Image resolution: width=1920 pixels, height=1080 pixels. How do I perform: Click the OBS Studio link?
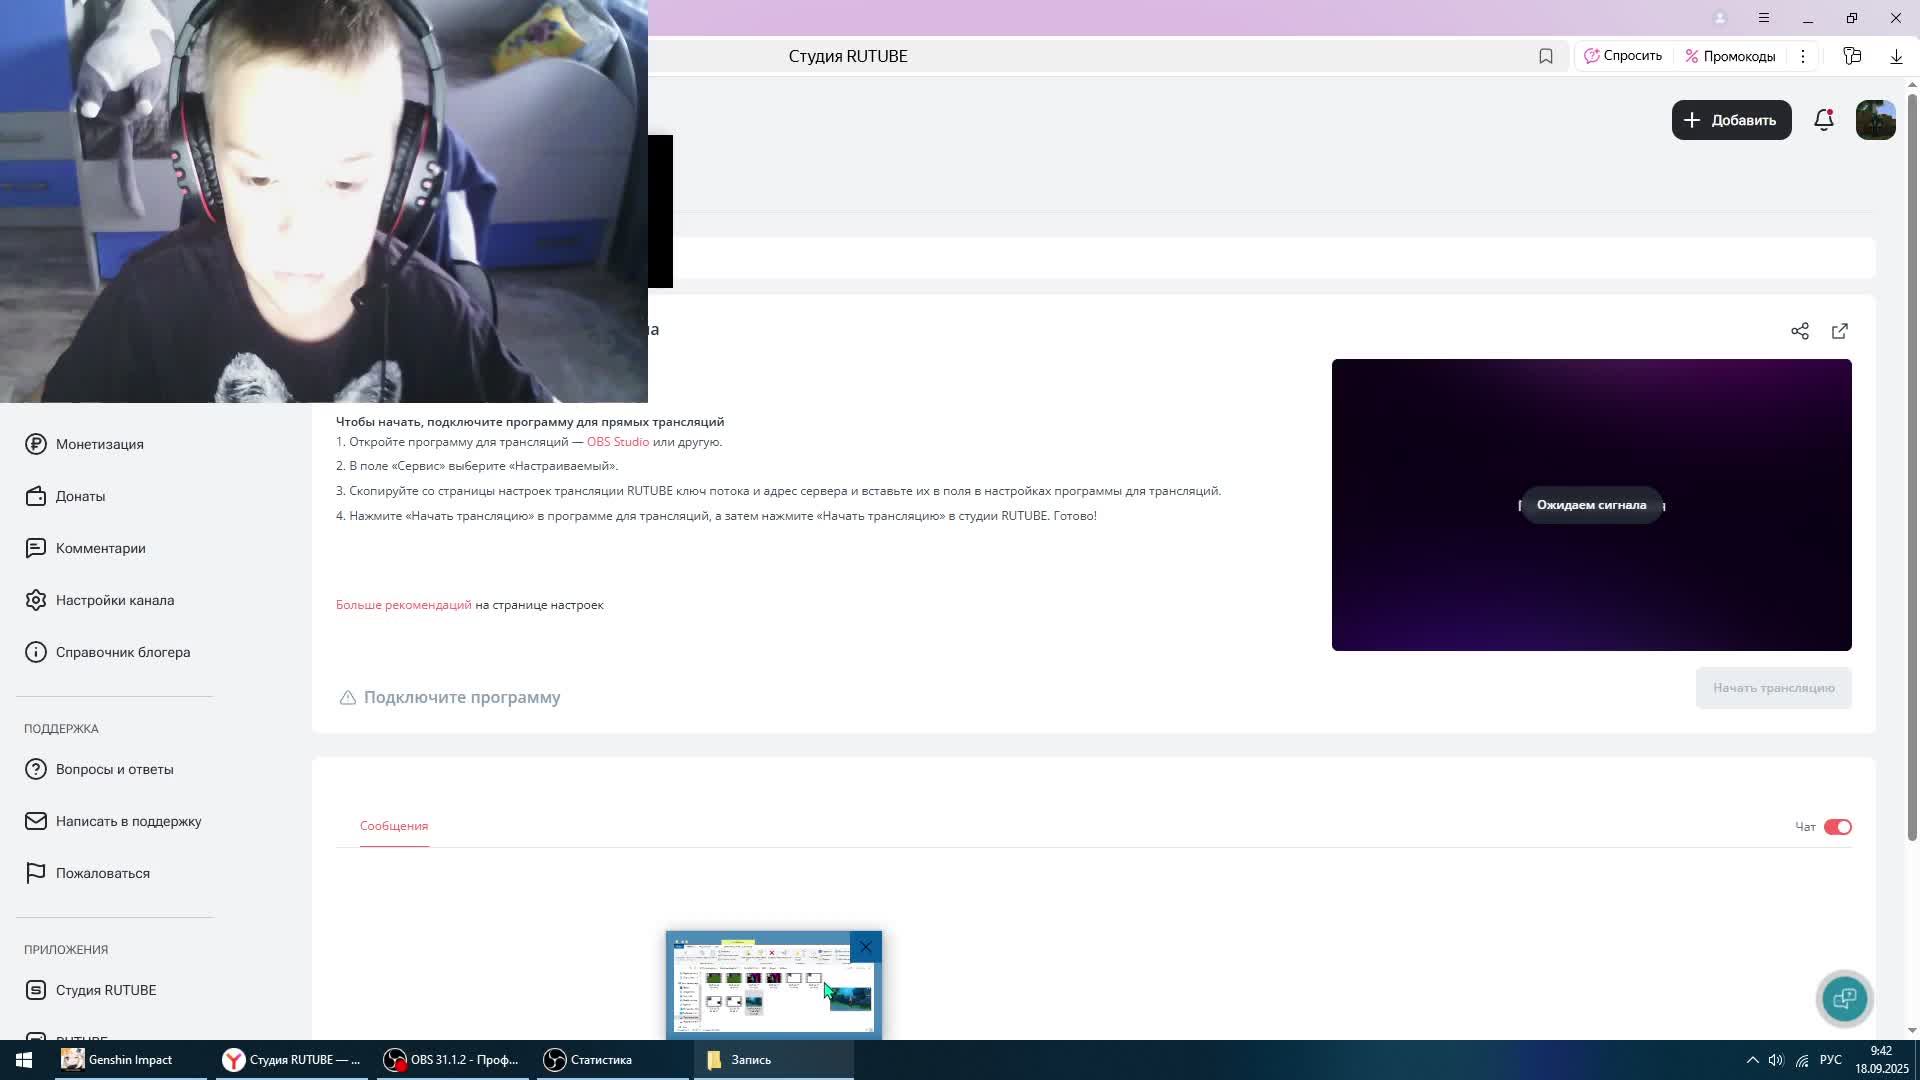tap(617, 442)
